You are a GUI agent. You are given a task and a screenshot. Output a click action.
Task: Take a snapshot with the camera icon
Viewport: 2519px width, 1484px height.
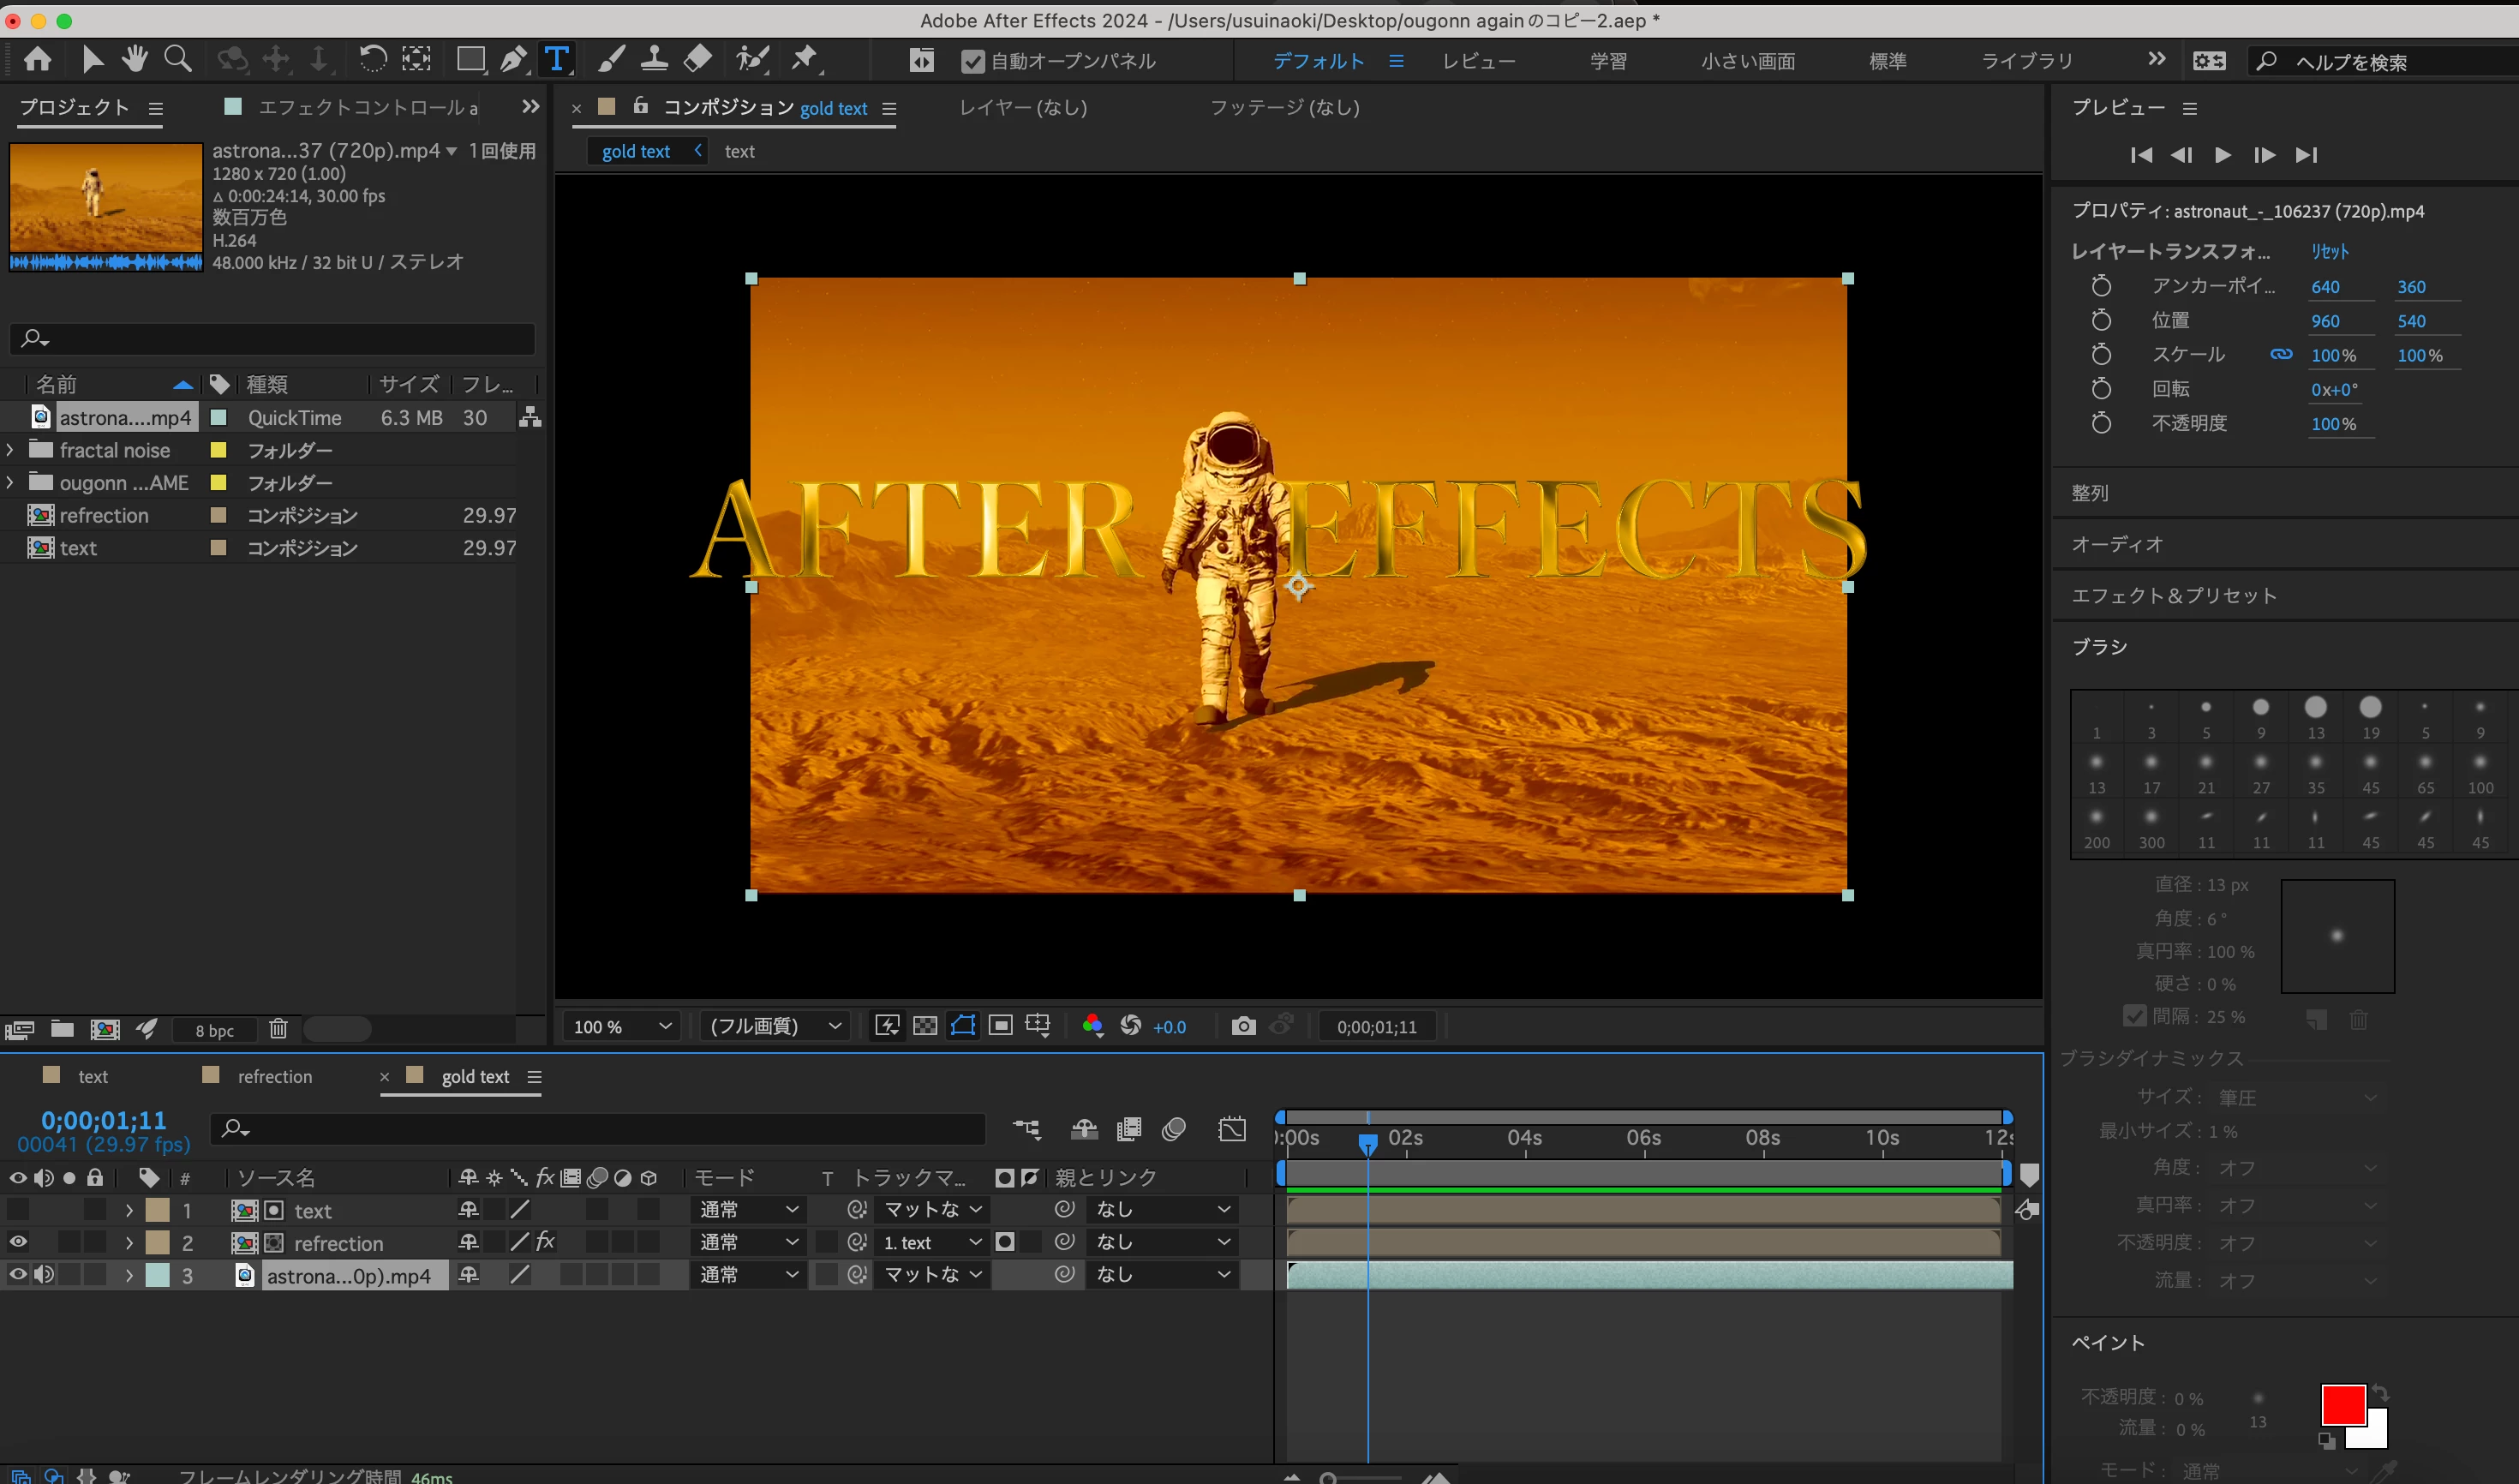pyautogui.click(x=1243, y=1026)
